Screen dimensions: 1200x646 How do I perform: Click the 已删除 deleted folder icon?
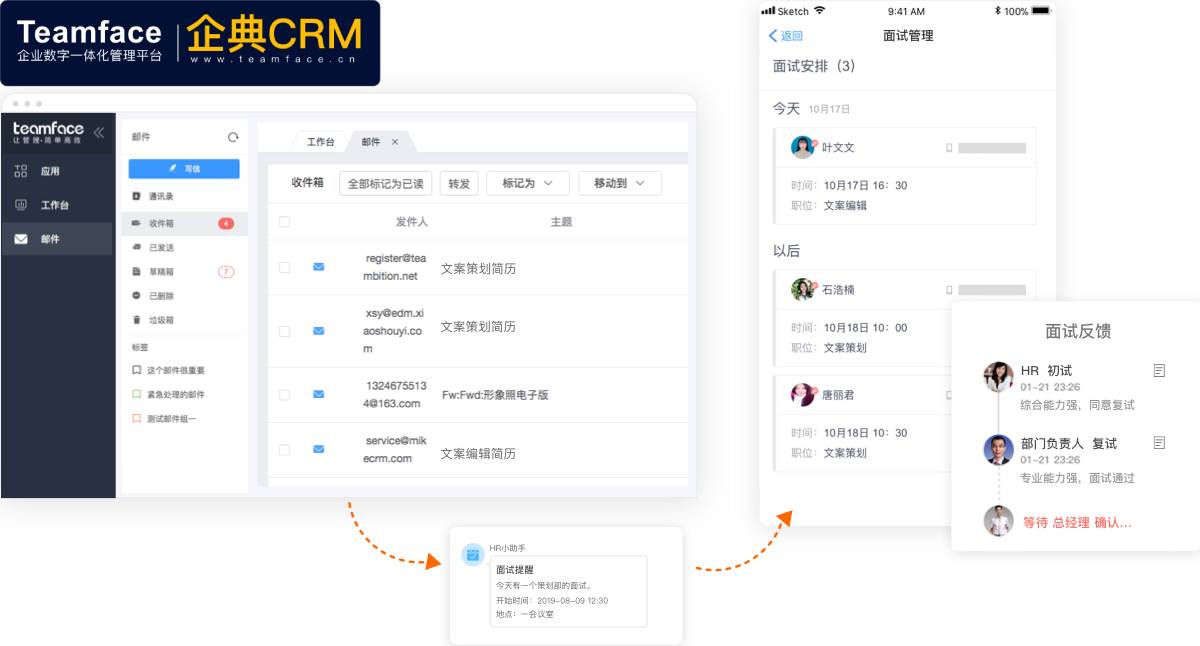coord(137,296)
